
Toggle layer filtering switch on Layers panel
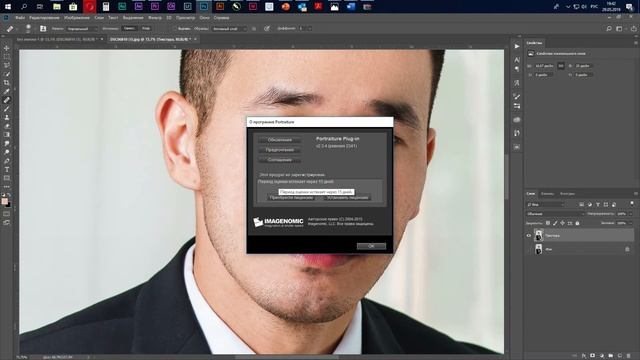click(632, 204)
